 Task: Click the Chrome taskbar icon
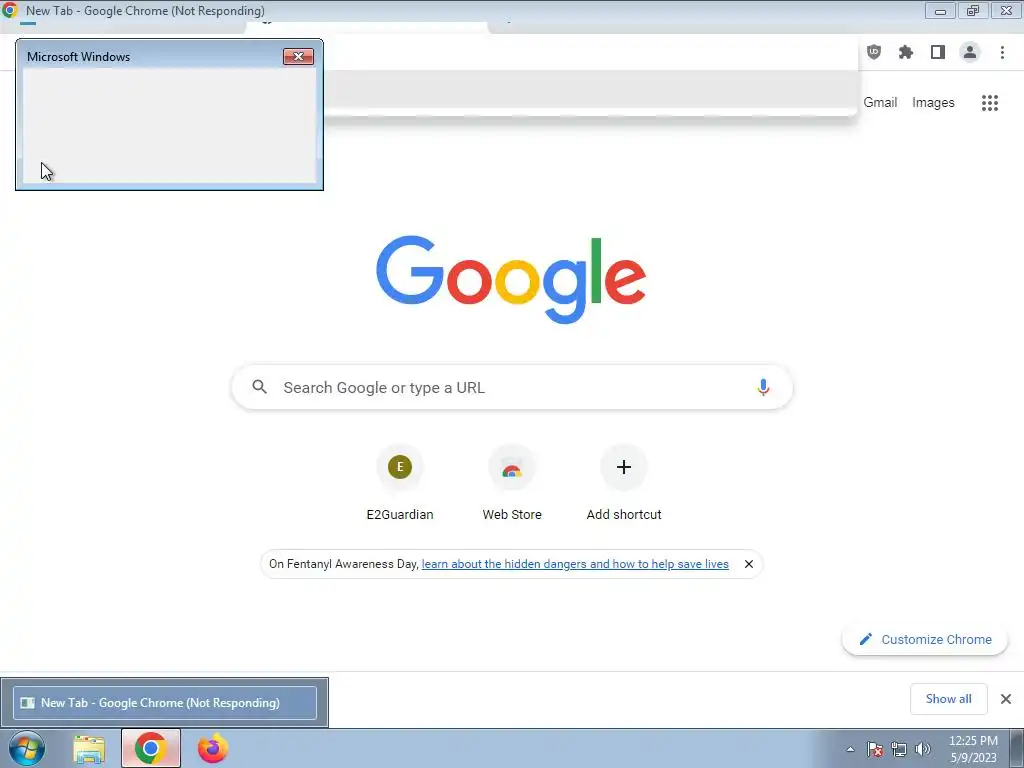coord(151,748)
